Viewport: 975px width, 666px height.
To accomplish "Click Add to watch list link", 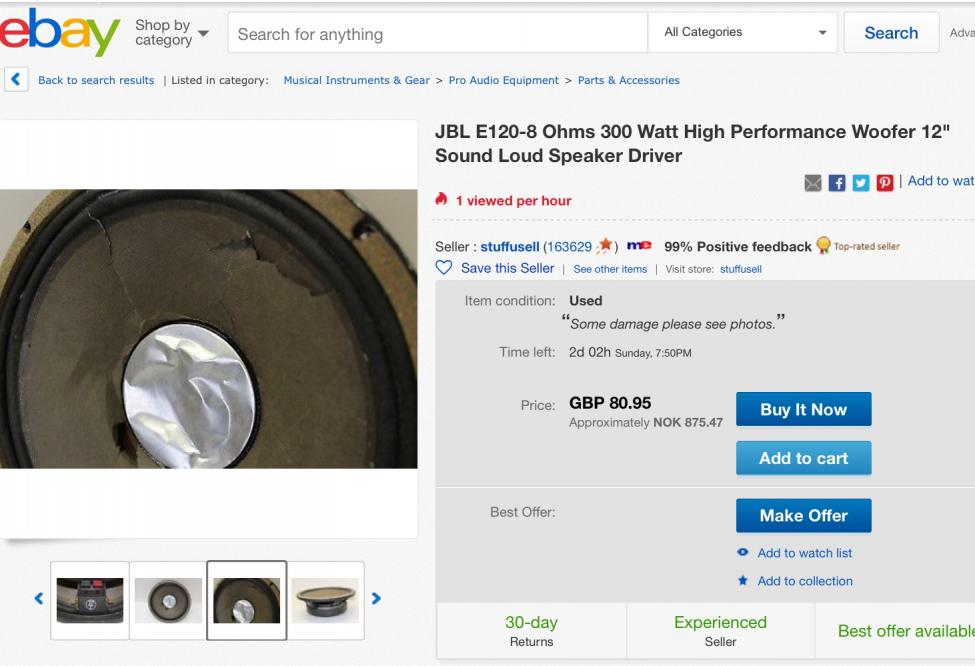I will point(804,553).
